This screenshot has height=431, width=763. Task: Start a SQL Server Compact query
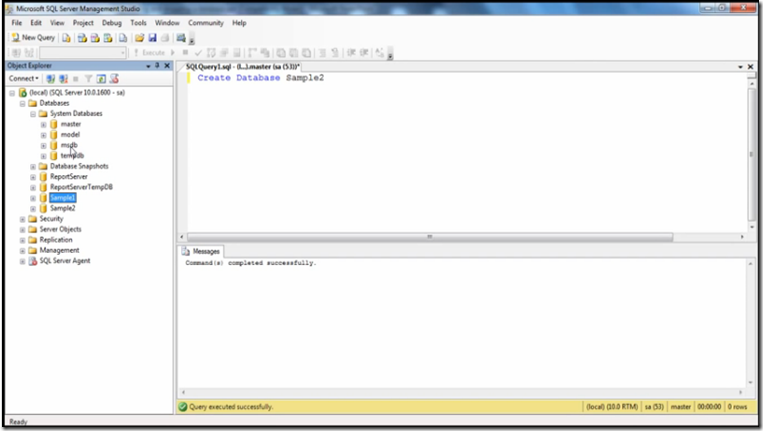tap(123, 38)
